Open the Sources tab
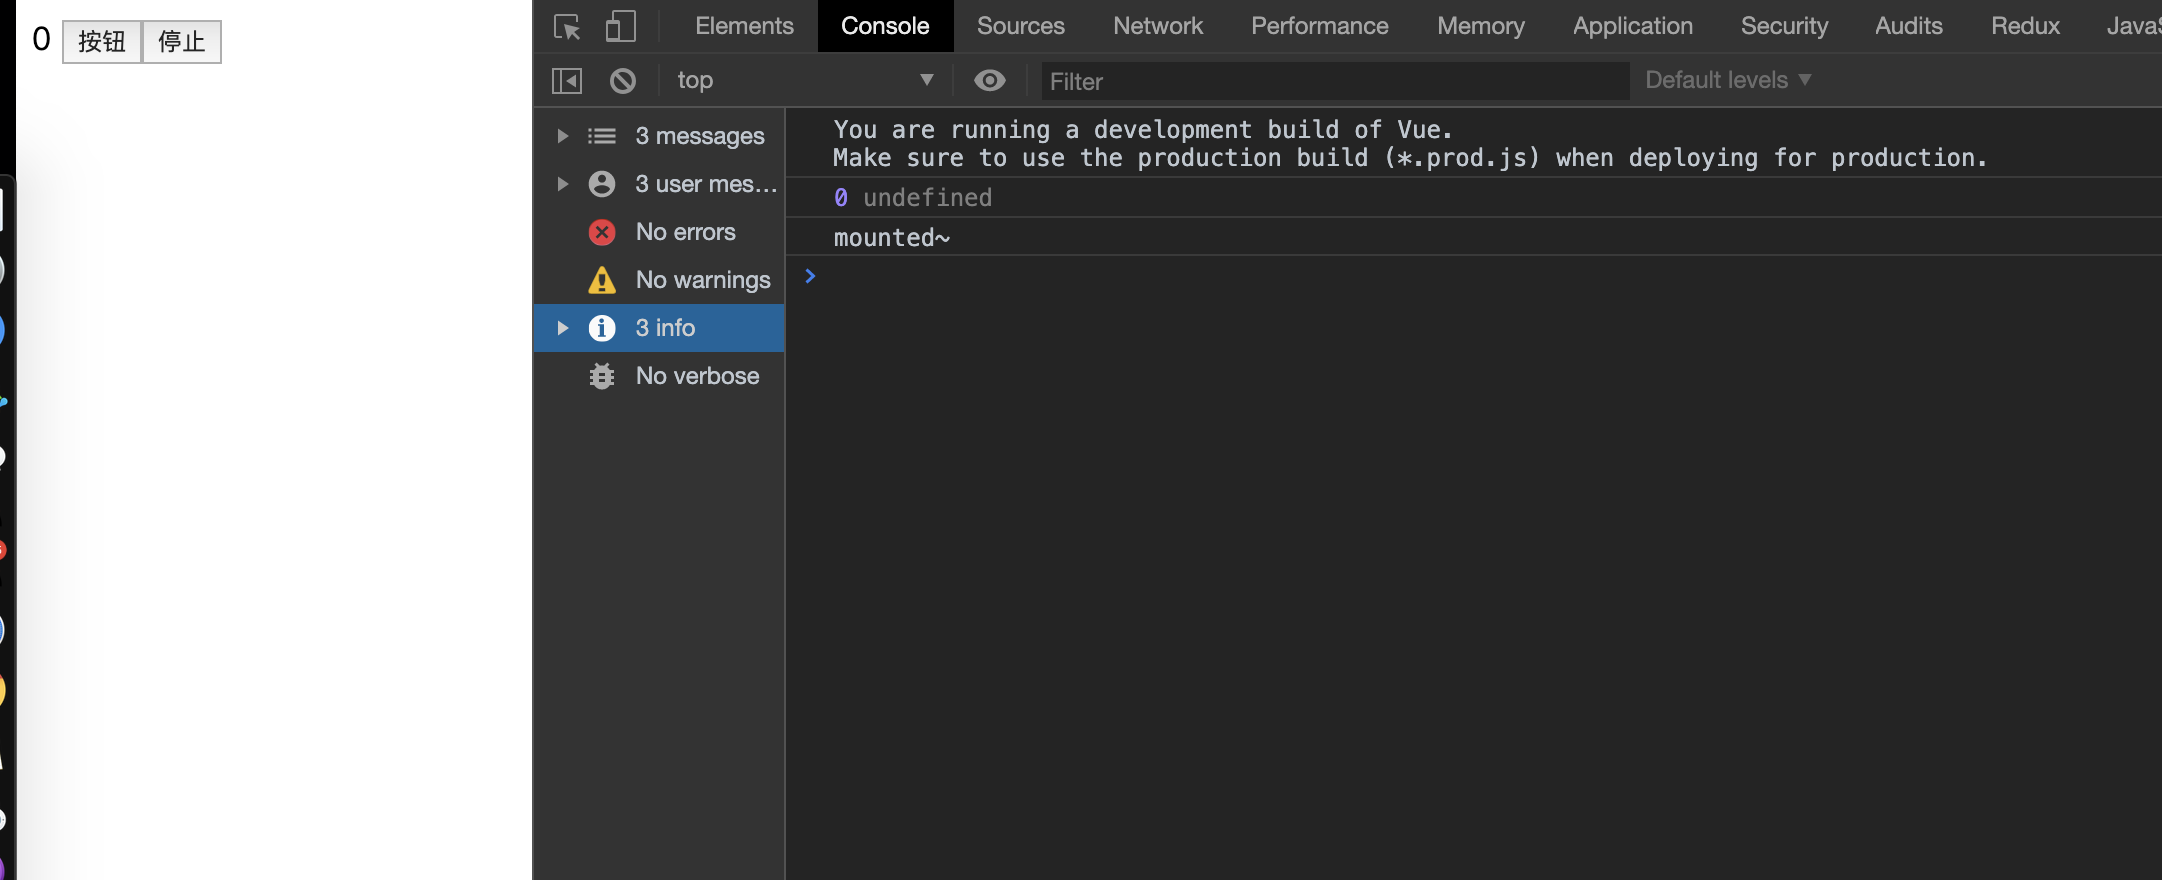 1020,26
